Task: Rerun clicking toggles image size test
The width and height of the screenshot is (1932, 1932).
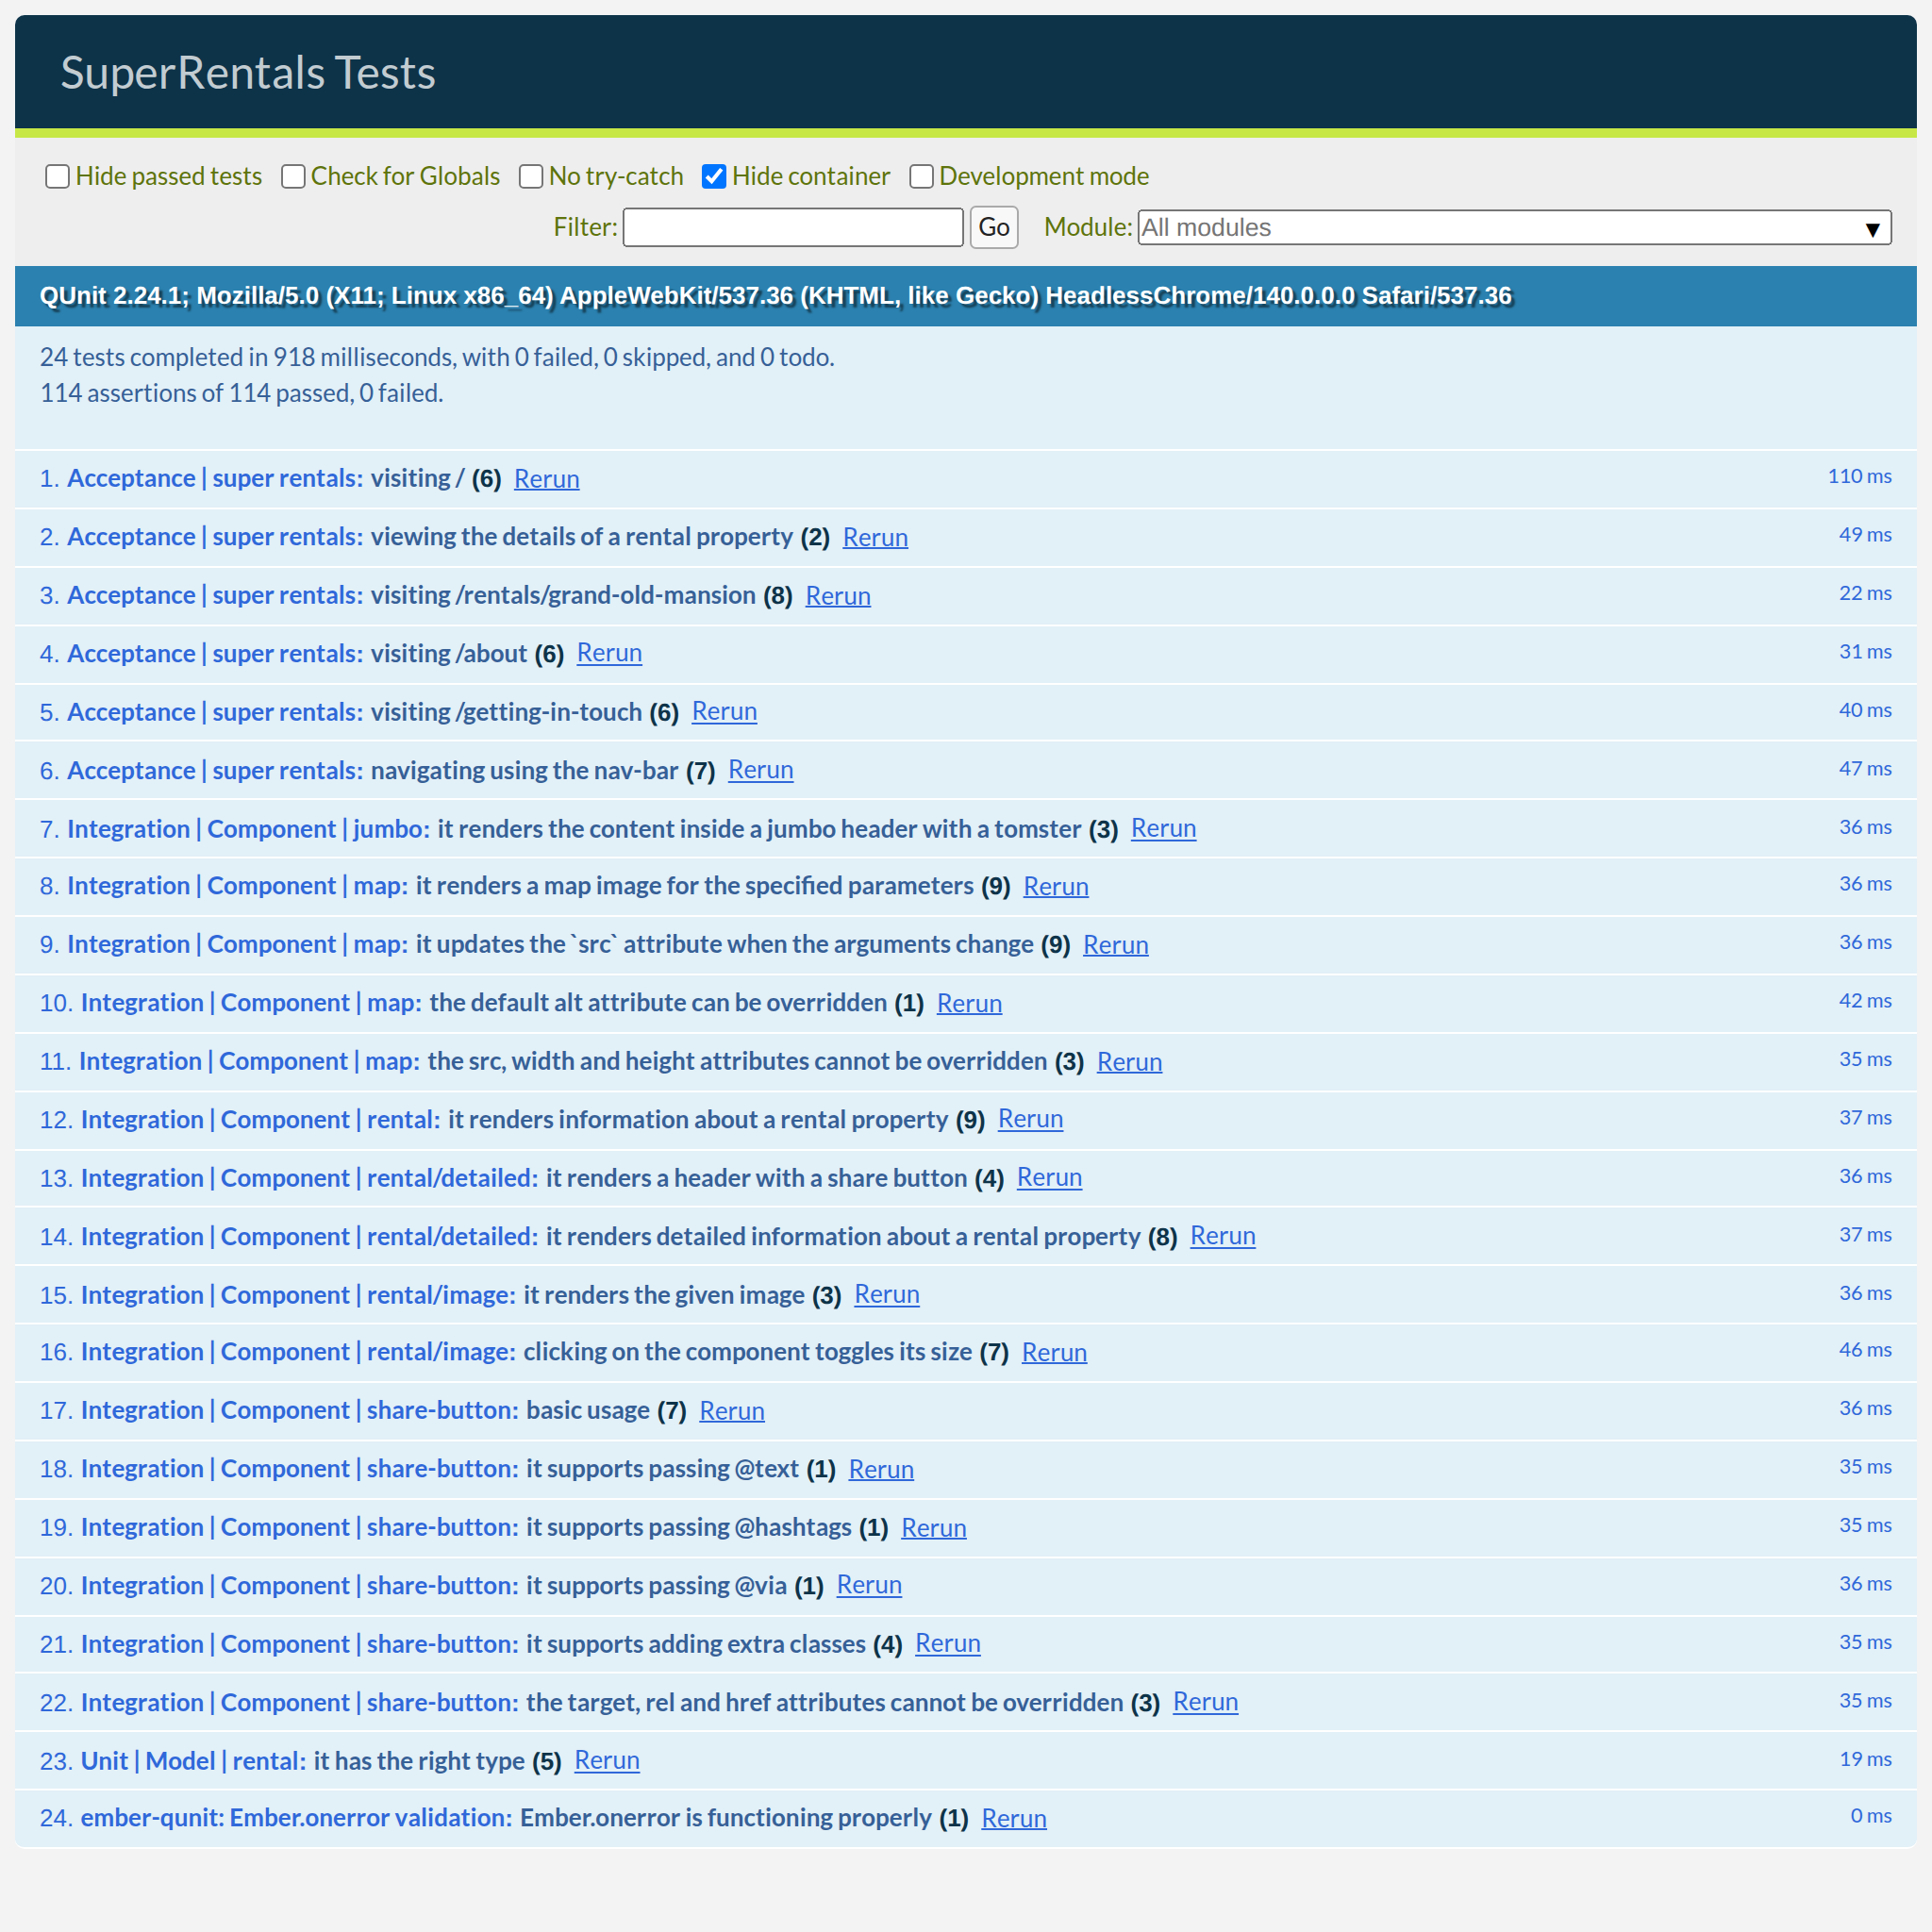Action: pos(1053,1352)
